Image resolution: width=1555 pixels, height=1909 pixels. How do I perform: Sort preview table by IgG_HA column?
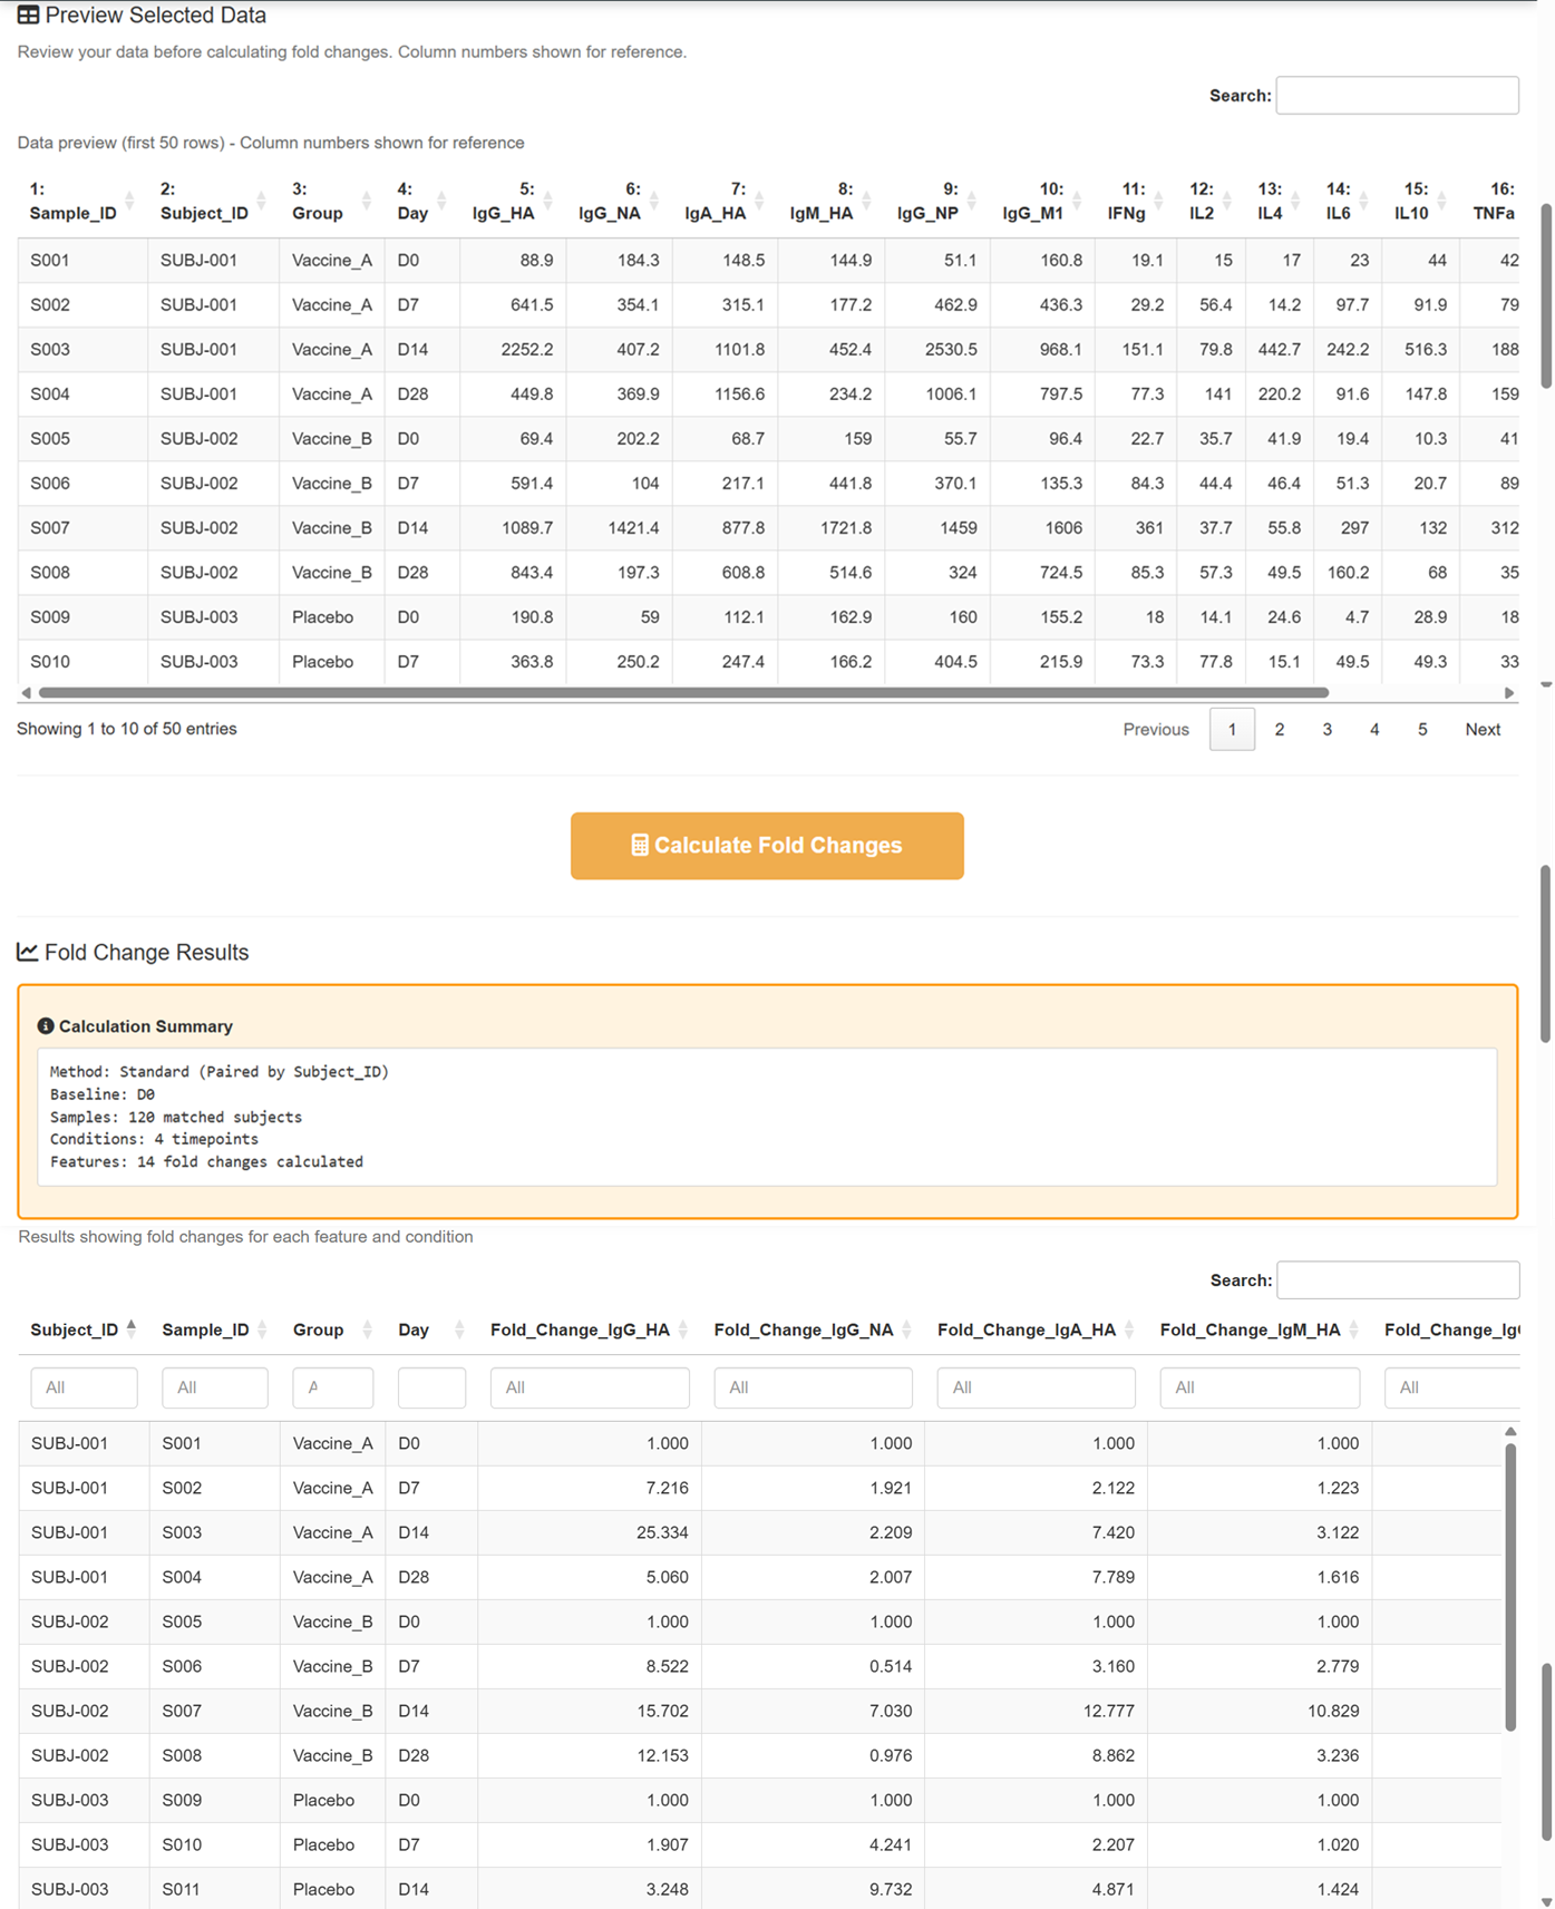click(x=513, y=201)
